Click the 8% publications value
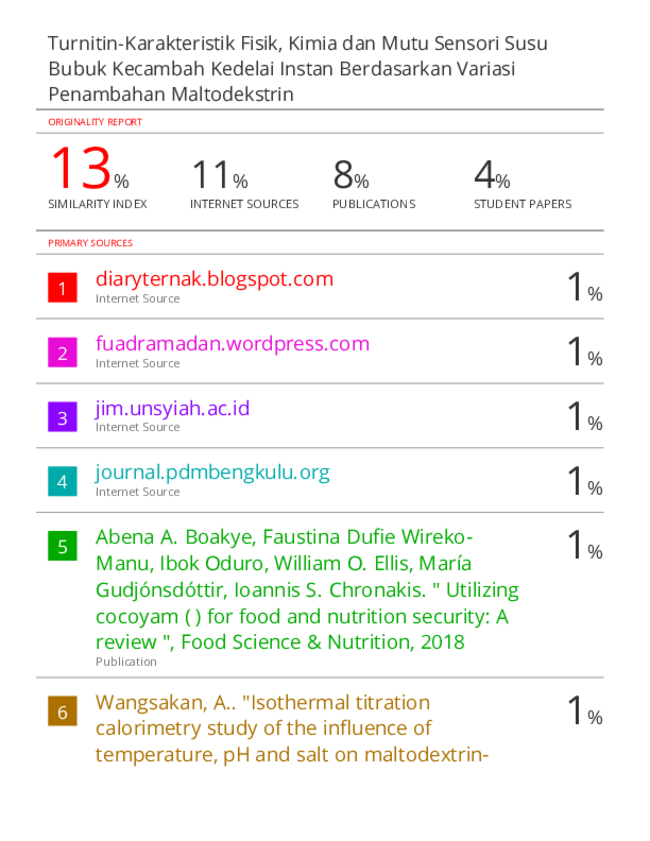This screenshot has height=841, width=650. 351,175
